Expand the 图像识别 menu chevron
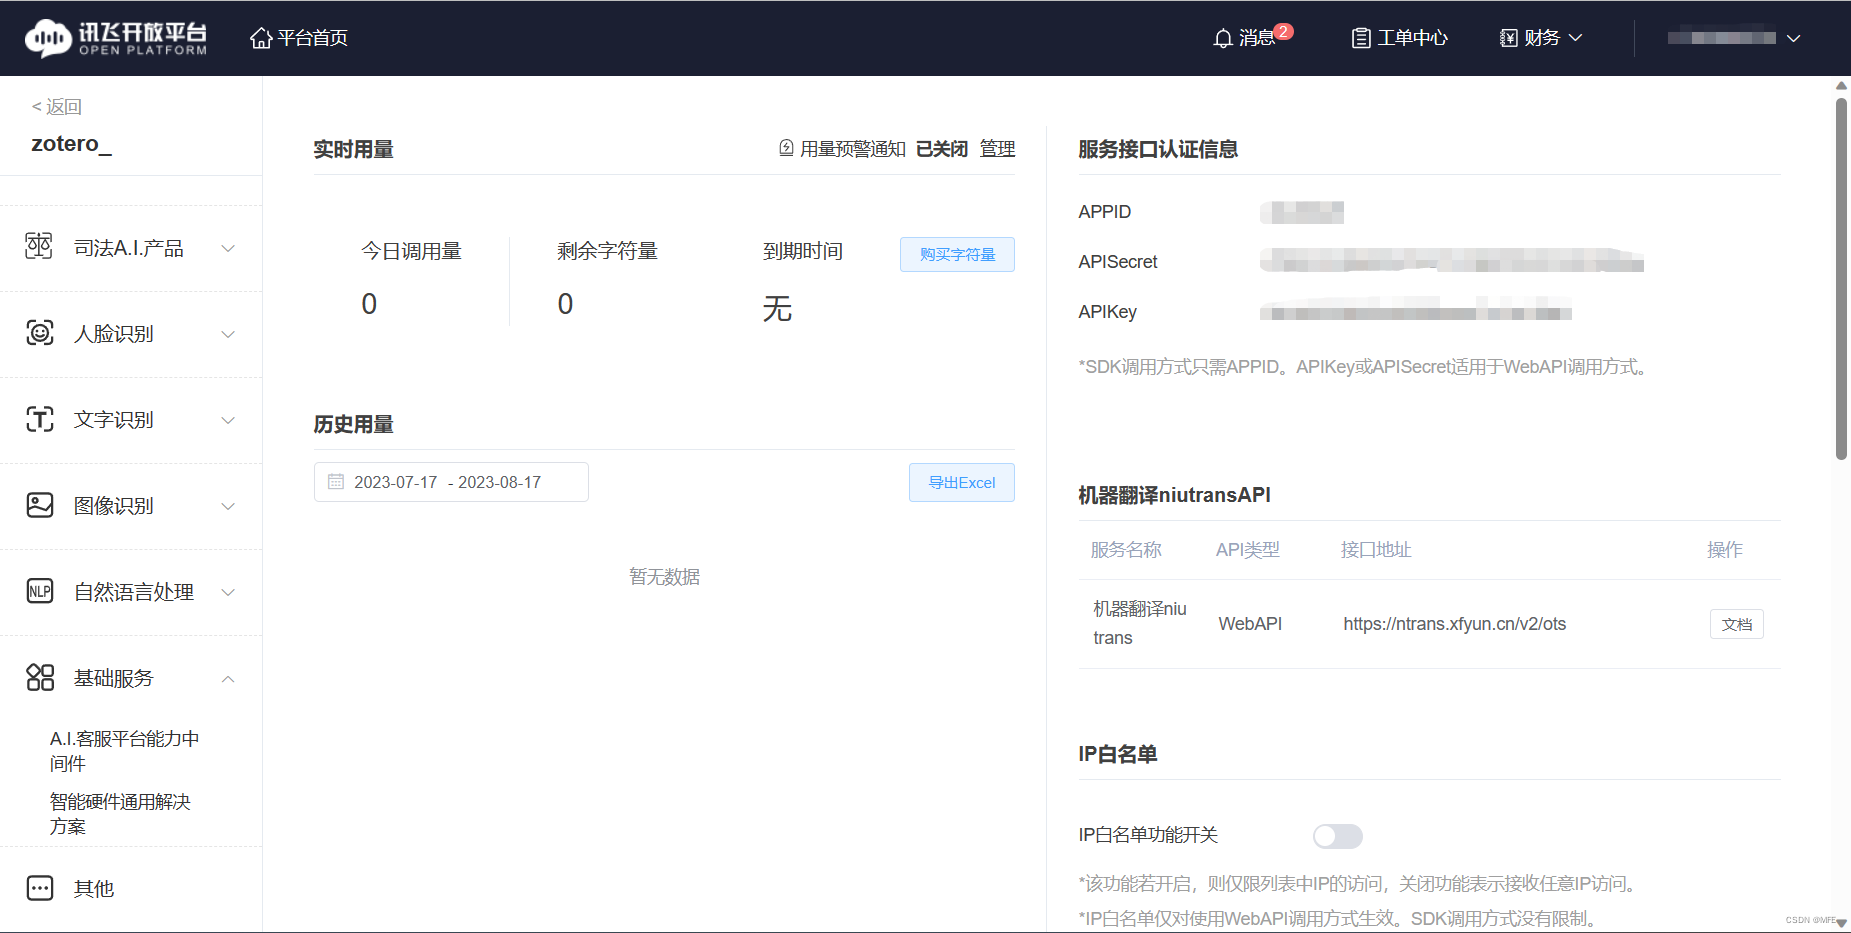The height and width of the screenshot is (933, 1851). pyautogui.click(x=228, y=506)
